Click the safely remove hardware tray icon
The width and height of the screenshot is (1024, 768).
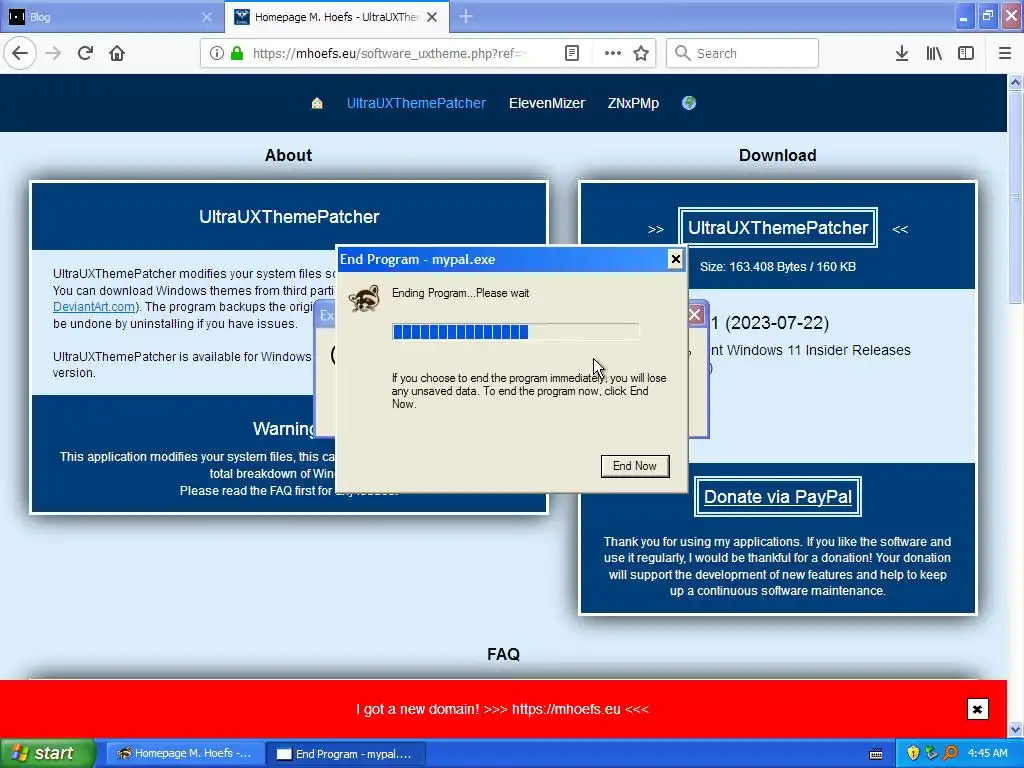point(931,754)
